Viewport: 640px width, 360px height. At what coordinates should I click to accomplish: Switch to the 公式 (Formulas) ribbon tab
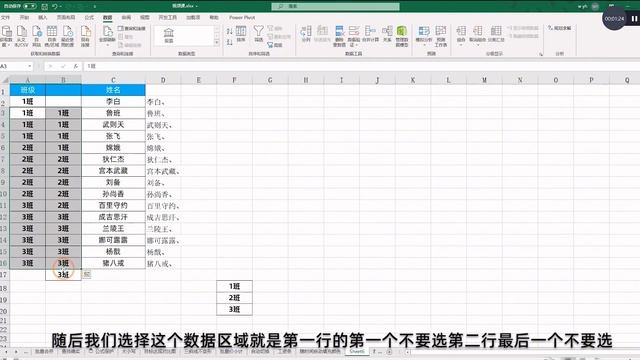pyautogui.click(x=89, y=18)
